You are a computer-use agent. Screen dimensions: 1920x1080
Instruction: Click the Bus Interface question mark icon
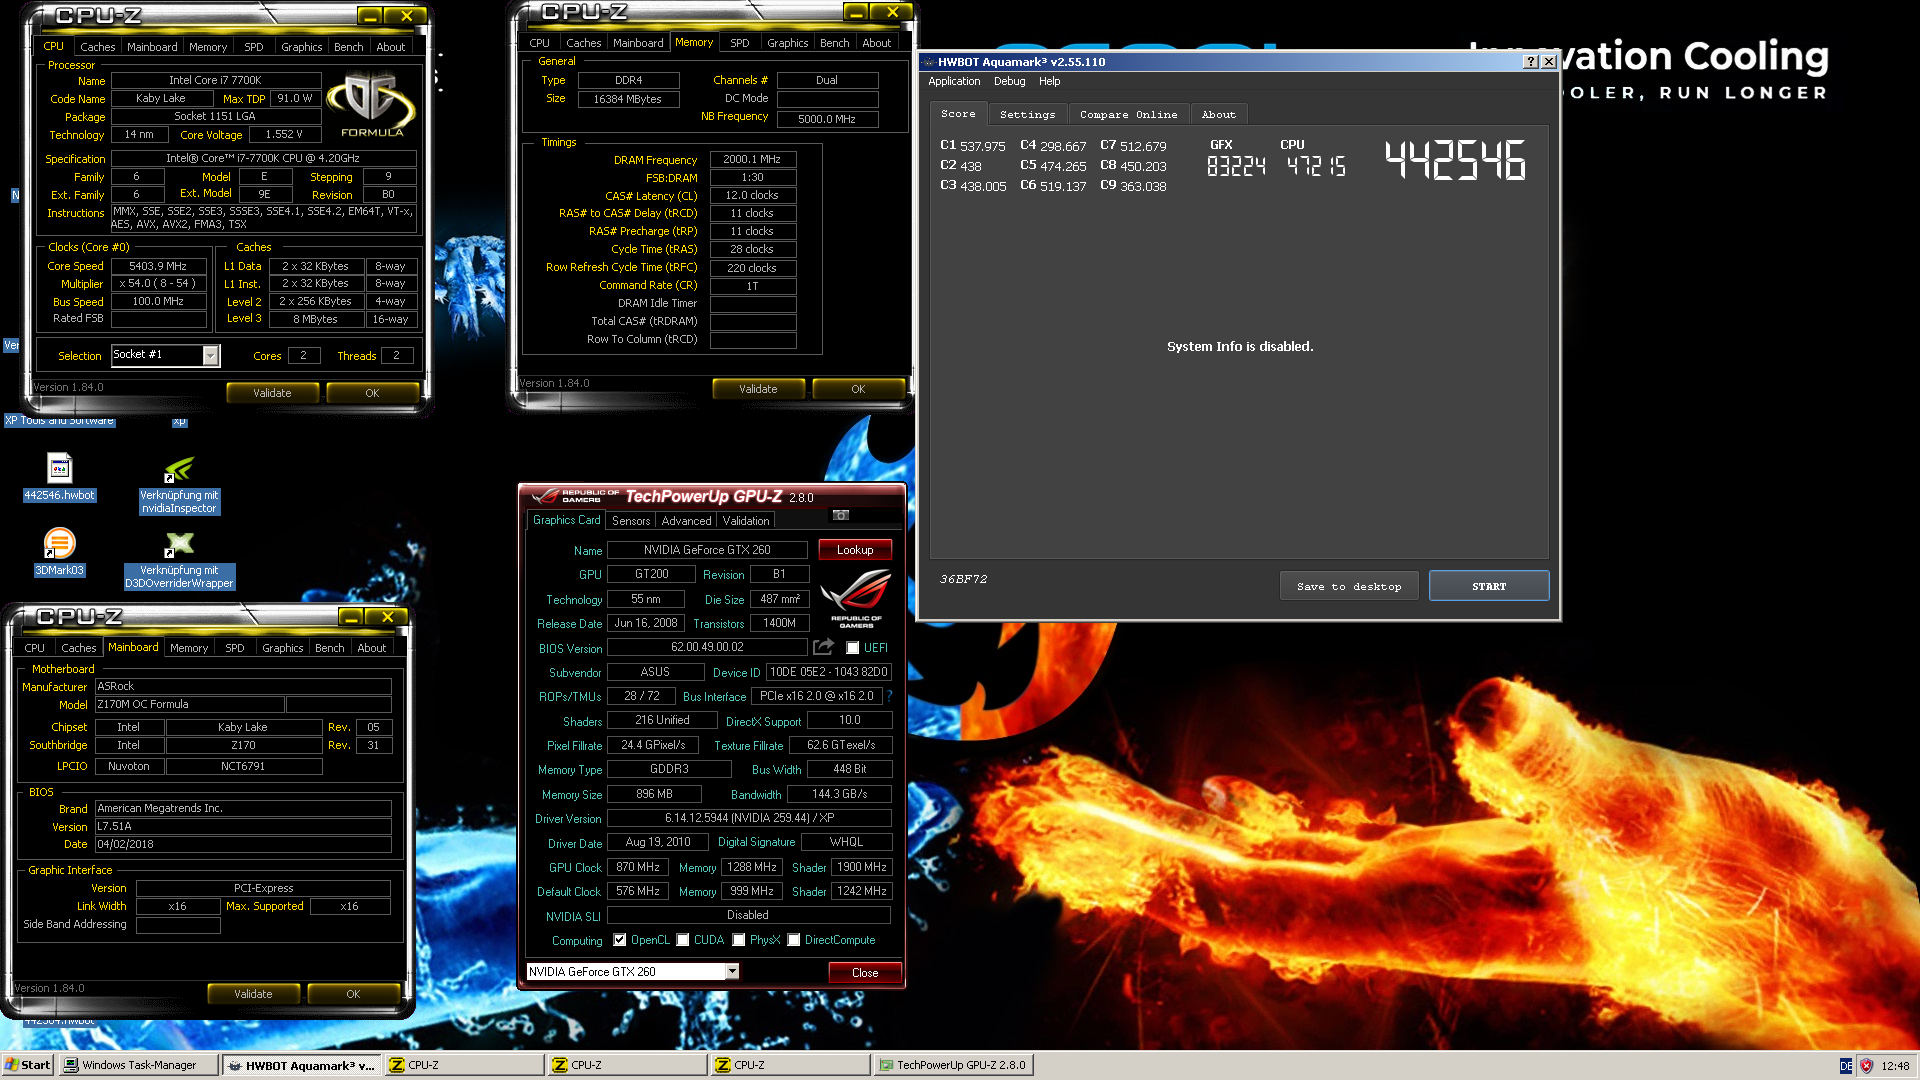pos(889,696)
